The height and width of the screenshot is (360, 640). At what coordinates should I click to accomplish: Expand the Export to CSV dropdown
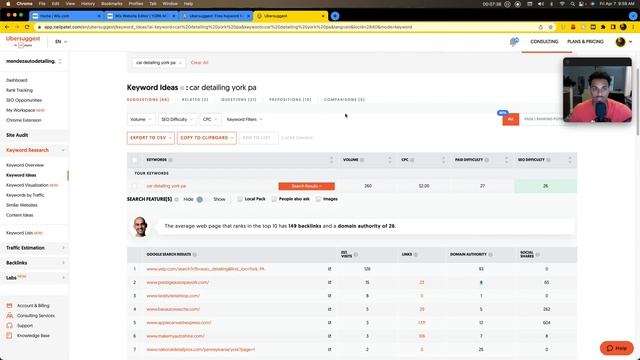click(x=151, y=138)
